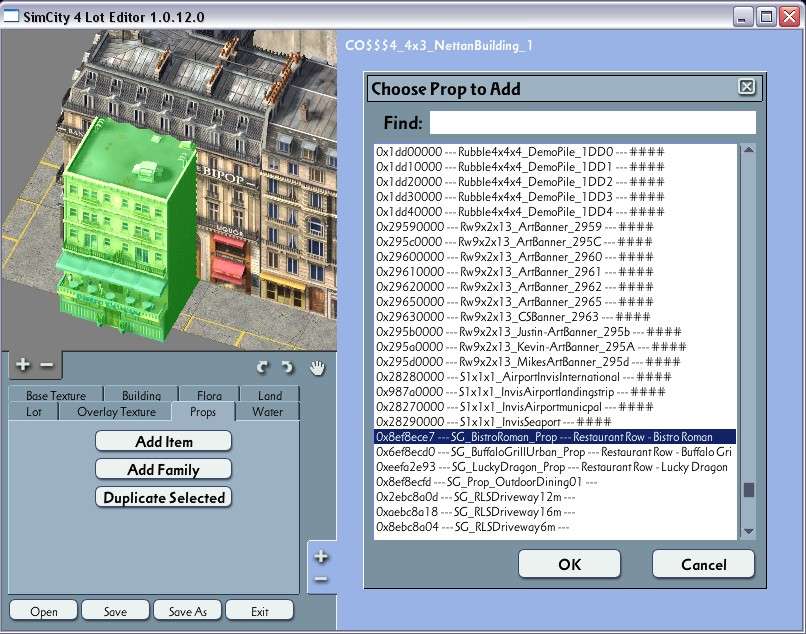Select SG_Prop_OutdoorDining01 row
The height and width of the screenshot is (634, 806).
[555, 482]
